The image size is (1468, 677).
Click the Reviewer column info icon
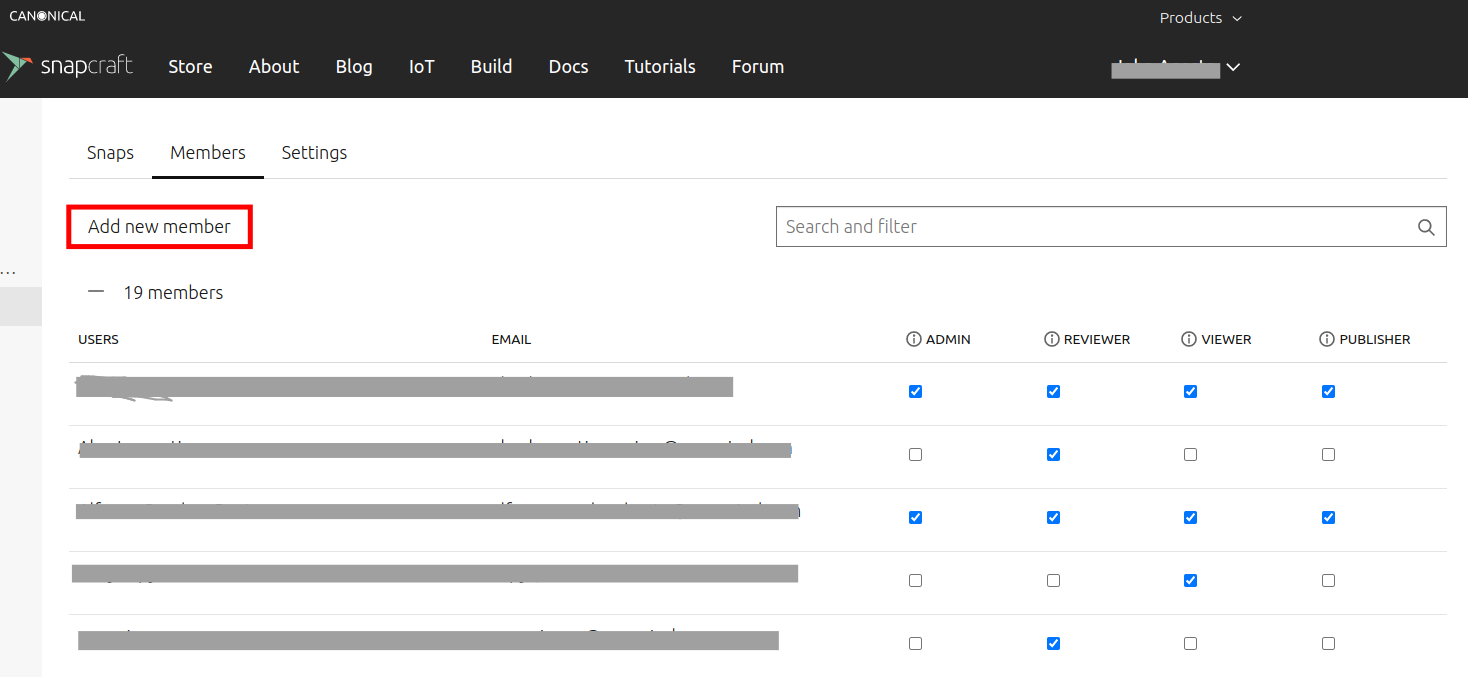pyautogui.click(x=1051, y=340)
